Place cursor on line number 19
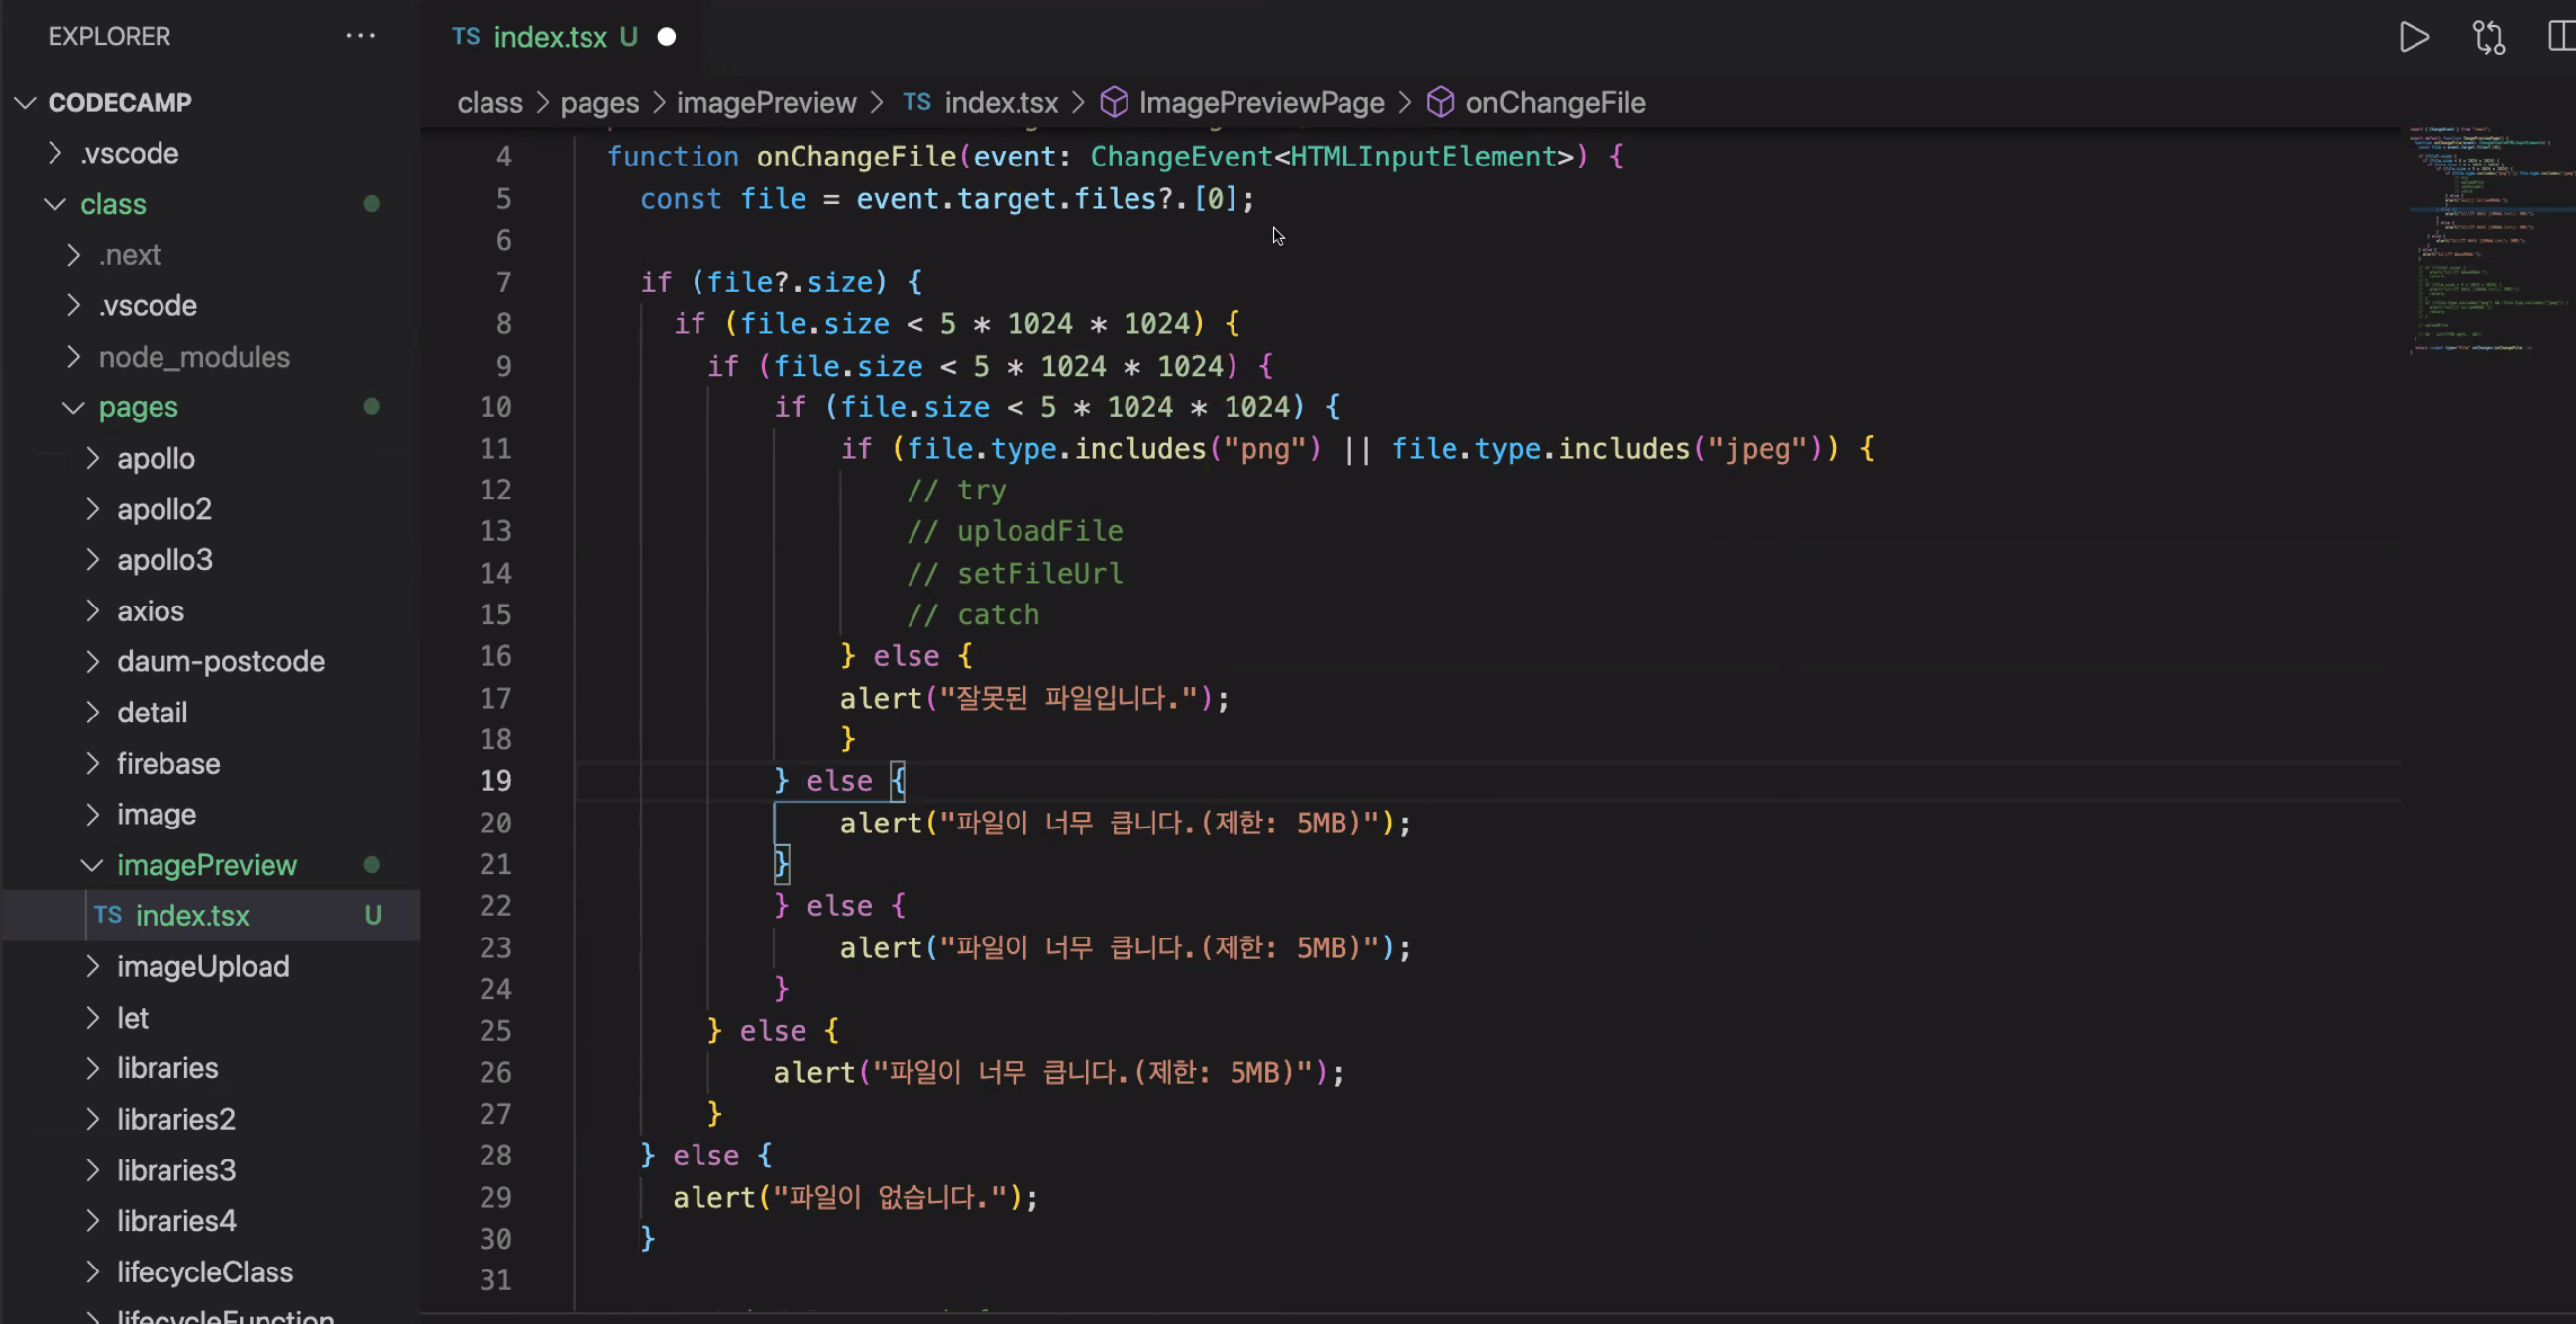2576x1324 pixels. pyautogui.click(x=495, y=781)
